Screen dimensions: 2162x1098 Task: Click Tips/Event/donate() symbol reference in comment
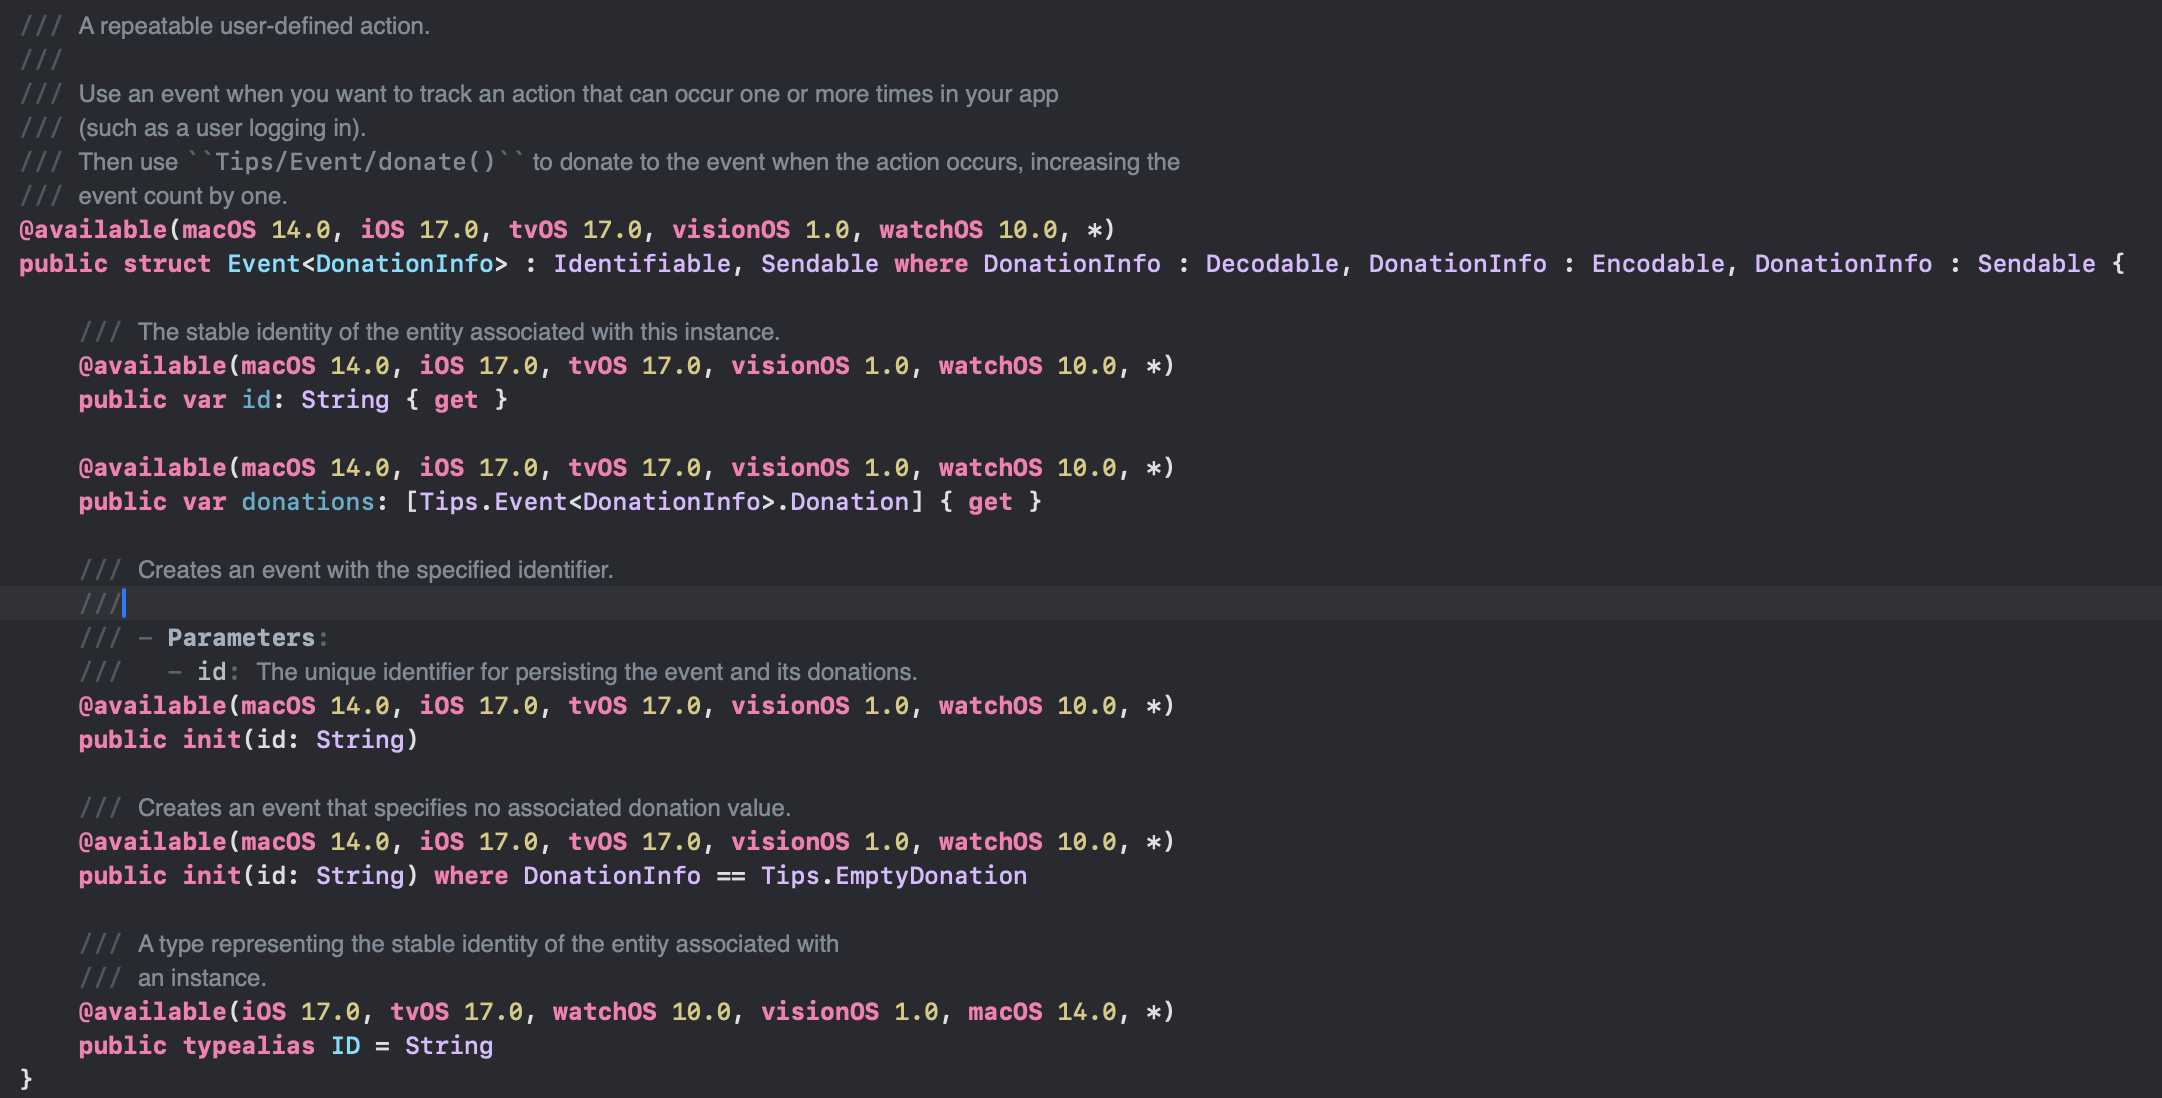[x=355, y=162]
